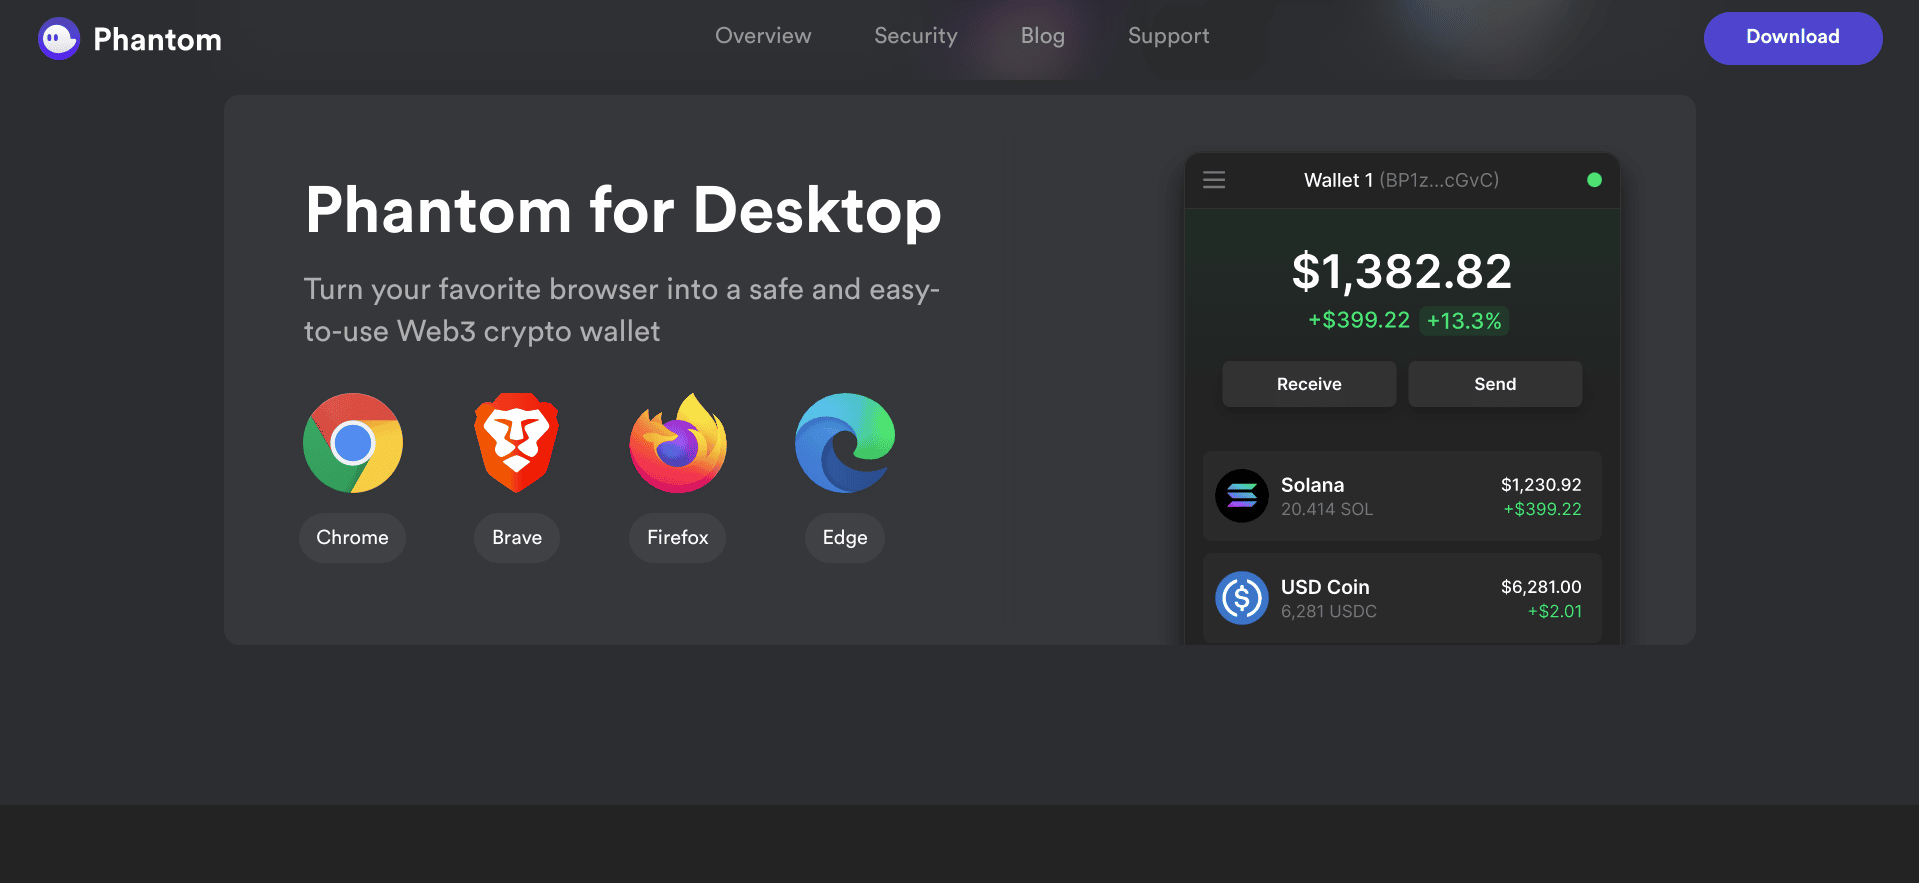Click the Solana token icon
Screen dimensions: 1919x883
tap(1241, 496)
